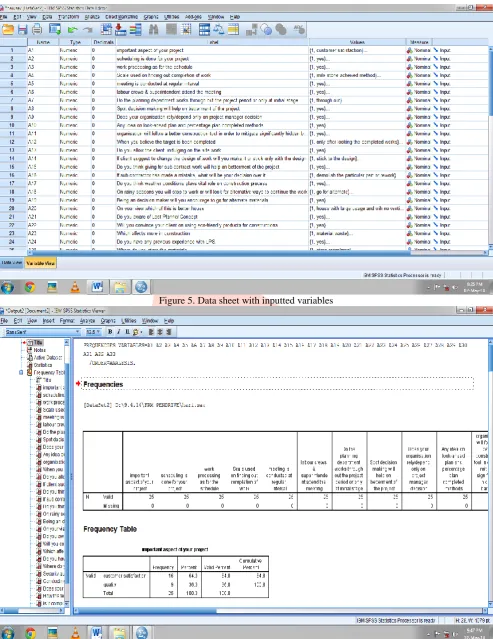Select the Statistics item in outline pane
Viewport: 493px width, 639px height.
coord(43,365)
